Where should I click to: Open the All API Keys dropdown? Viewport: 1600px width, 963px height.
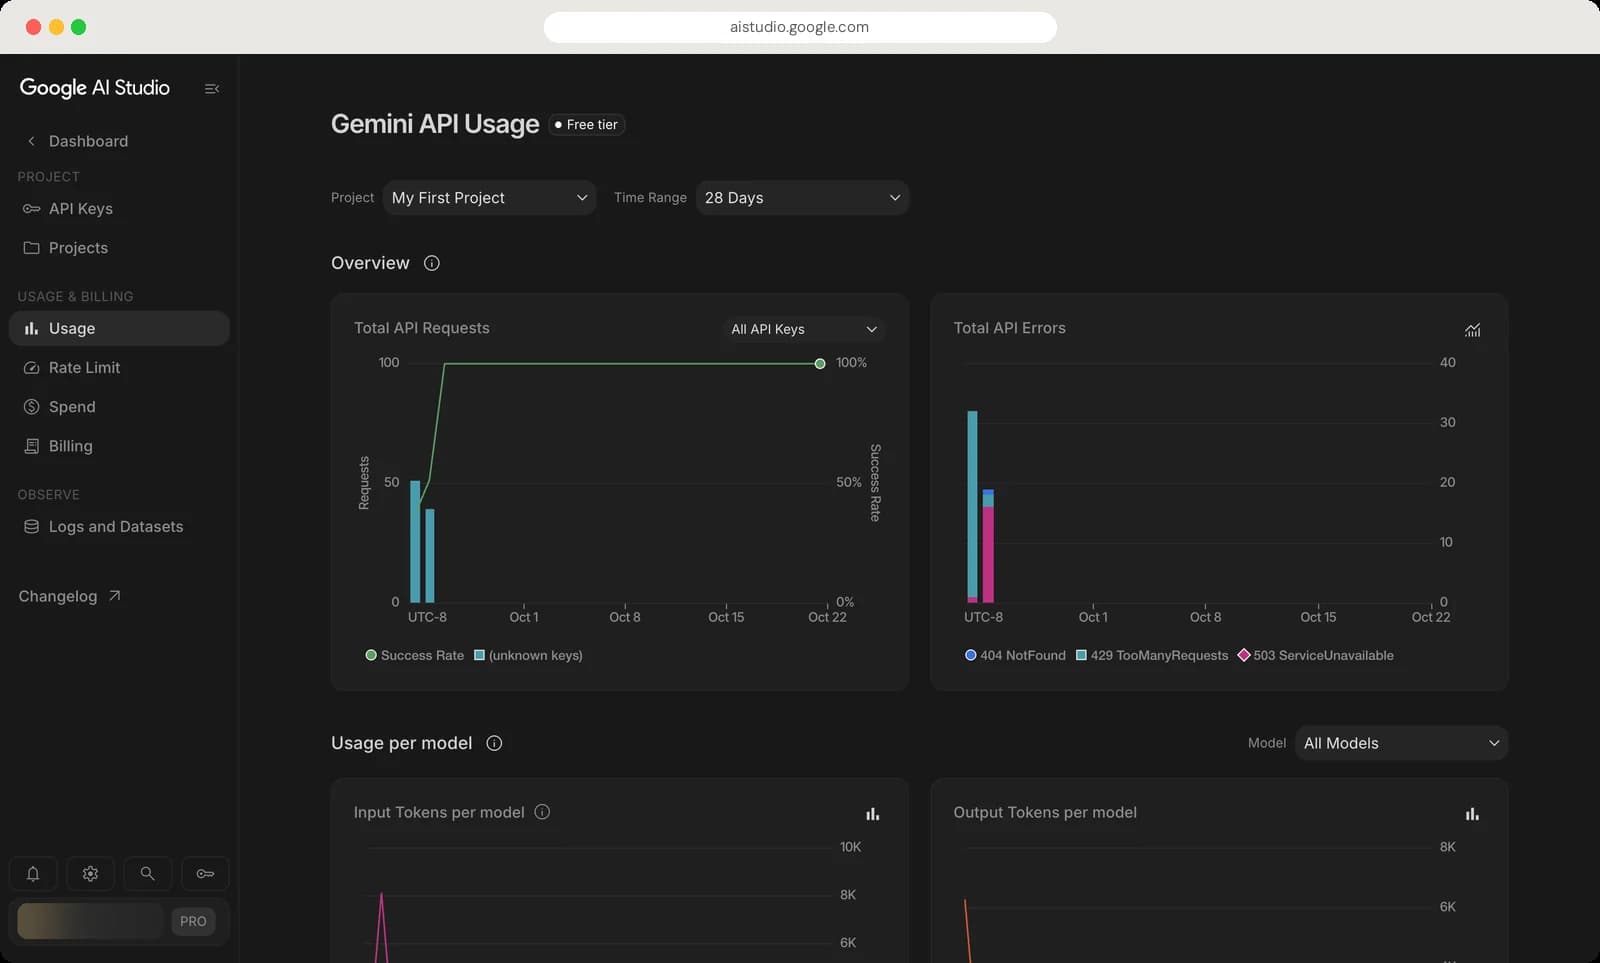[804, 329]
